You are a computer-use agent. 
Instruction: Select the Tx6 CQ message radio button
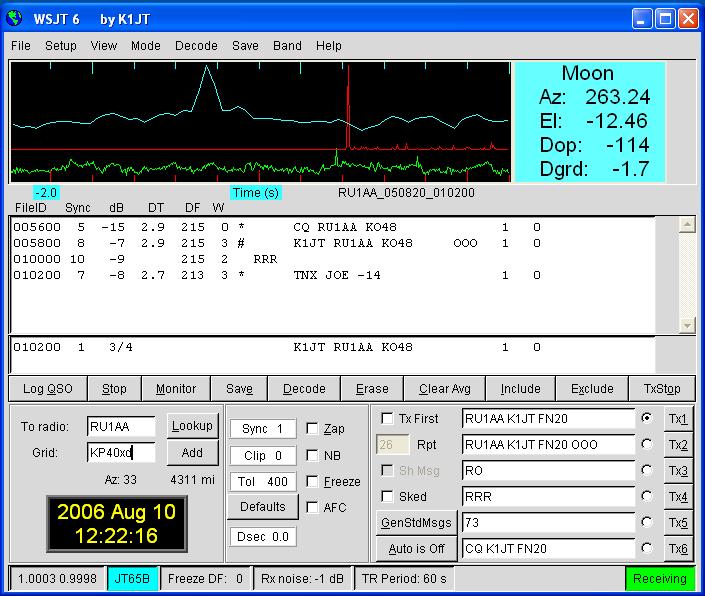click(x=646, y=548)
